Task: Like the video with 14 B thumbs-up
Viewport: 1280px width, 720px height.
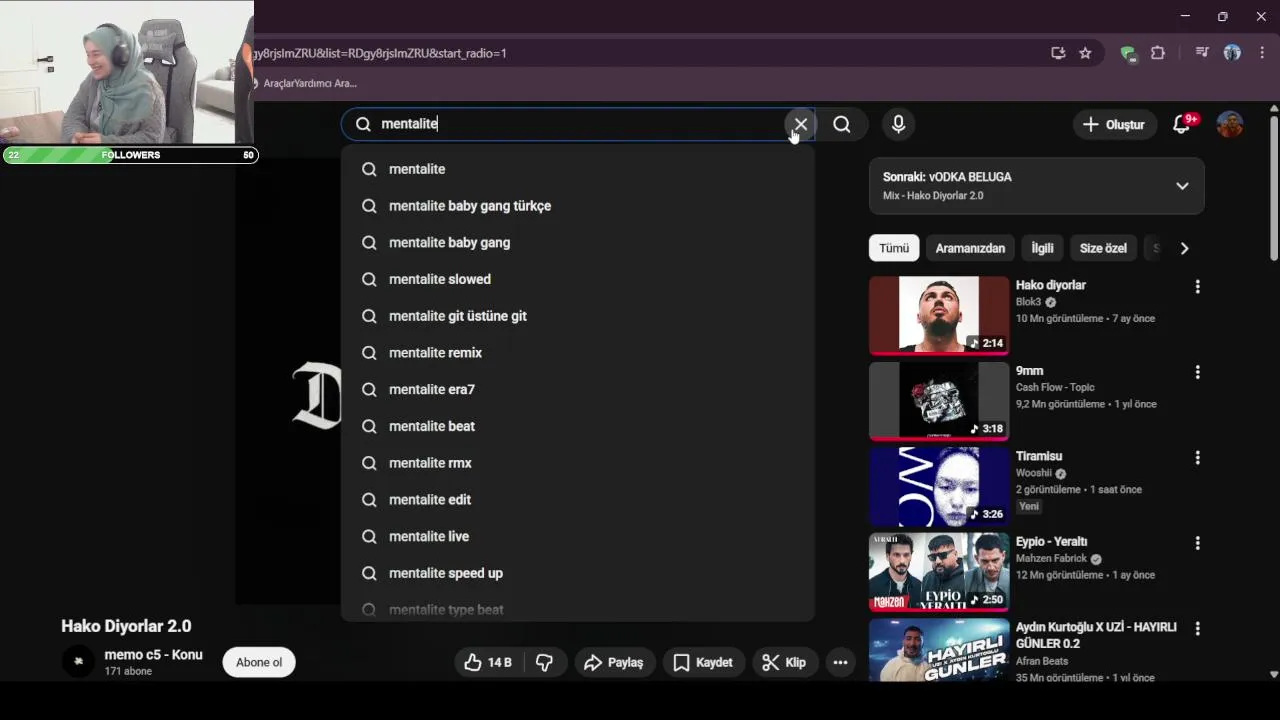Action: click(488, 662)
